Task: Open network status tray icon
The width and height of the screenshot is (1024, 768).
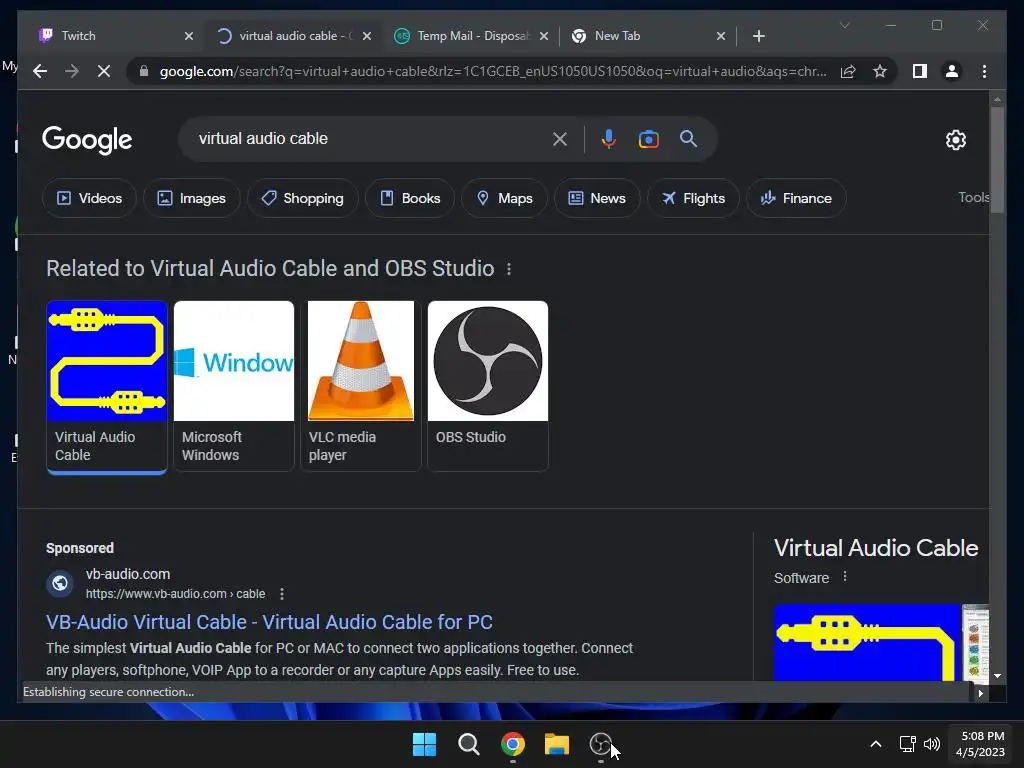Action: (x=907, y=744)
